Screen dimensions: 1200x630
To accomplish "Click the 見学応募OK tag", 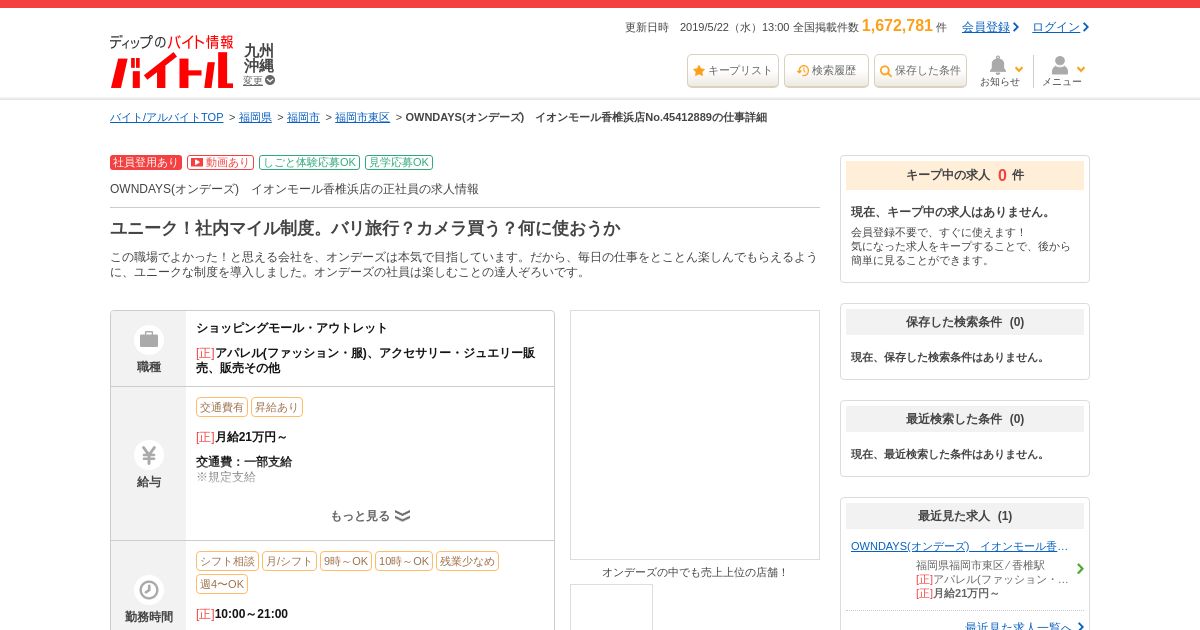I will coord(399,162).
